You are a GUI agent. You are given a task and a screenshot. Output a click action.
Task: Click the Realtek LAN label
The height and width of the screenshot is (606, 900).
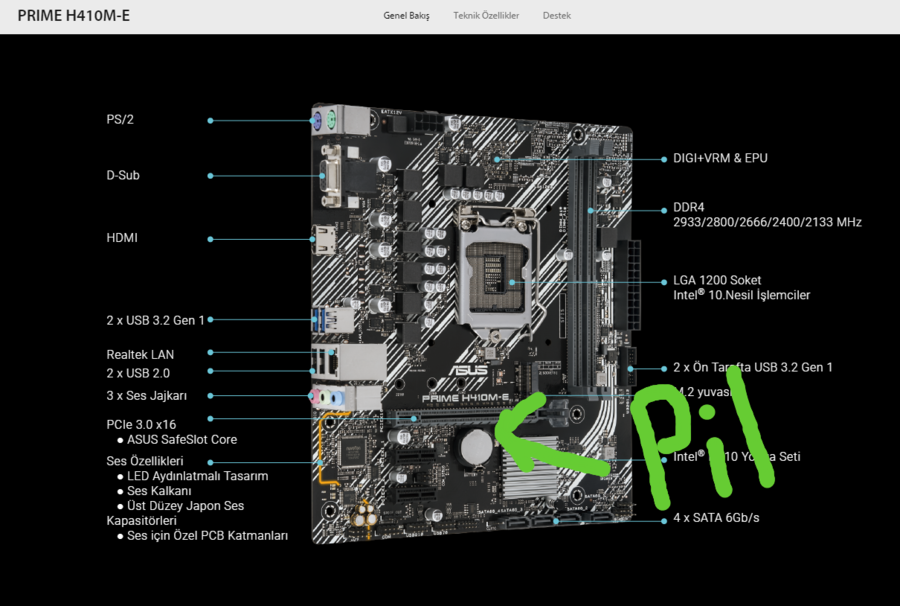(x=140, y=355)
